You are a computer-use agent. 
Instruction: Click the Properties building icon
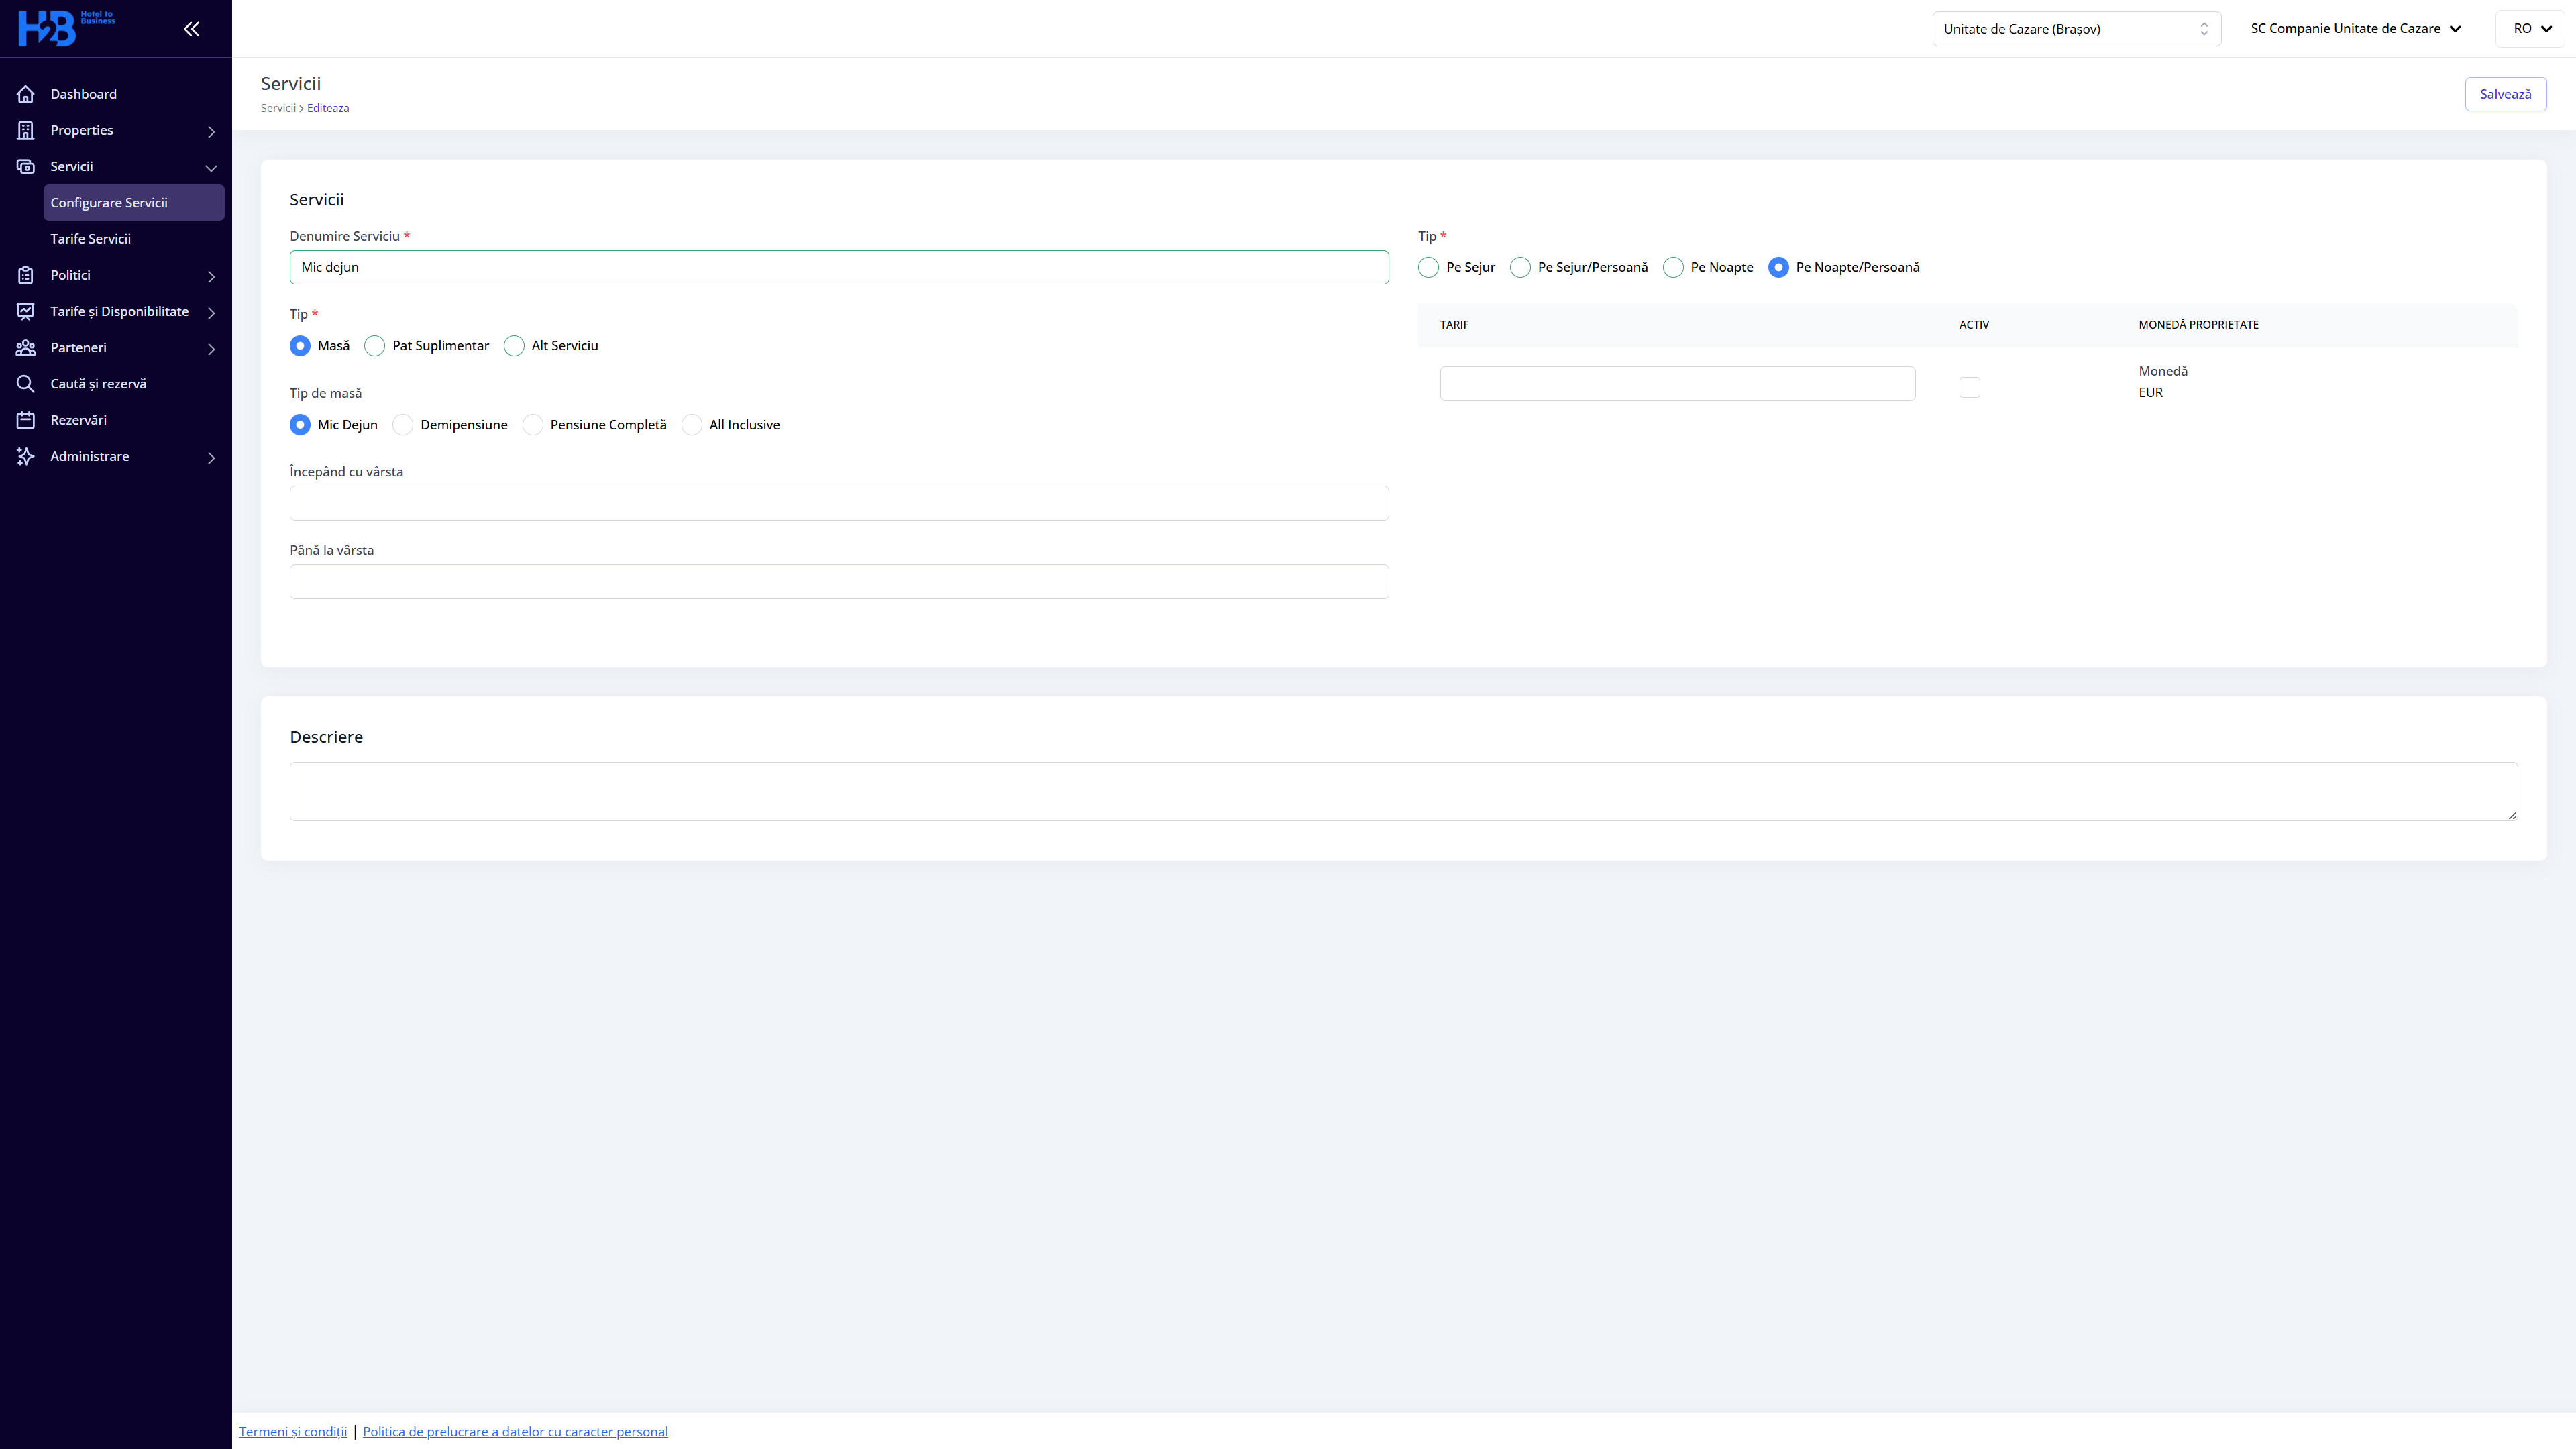[x=26, y=130]
